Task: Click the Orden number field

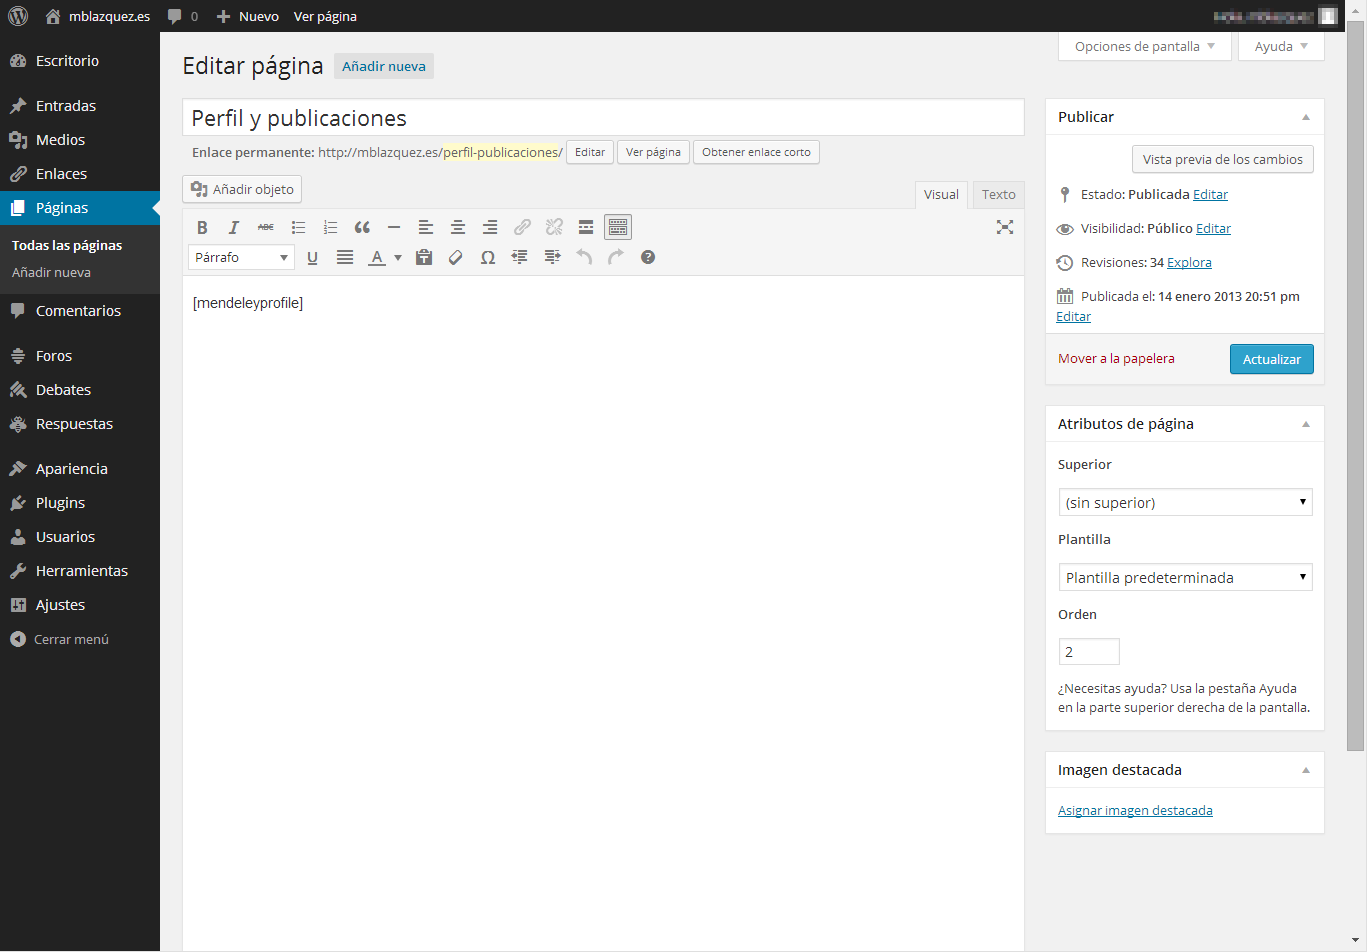Action: [1089, 651]
